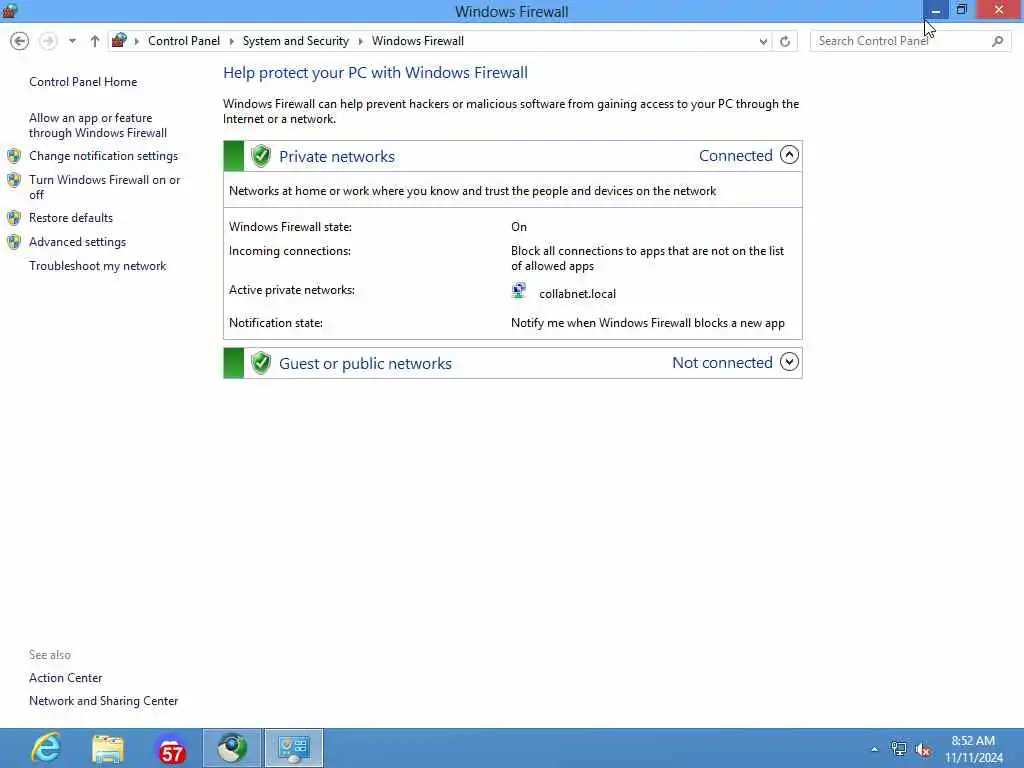
Task: Collapse the Private networks section
Action: click(789, 155)
